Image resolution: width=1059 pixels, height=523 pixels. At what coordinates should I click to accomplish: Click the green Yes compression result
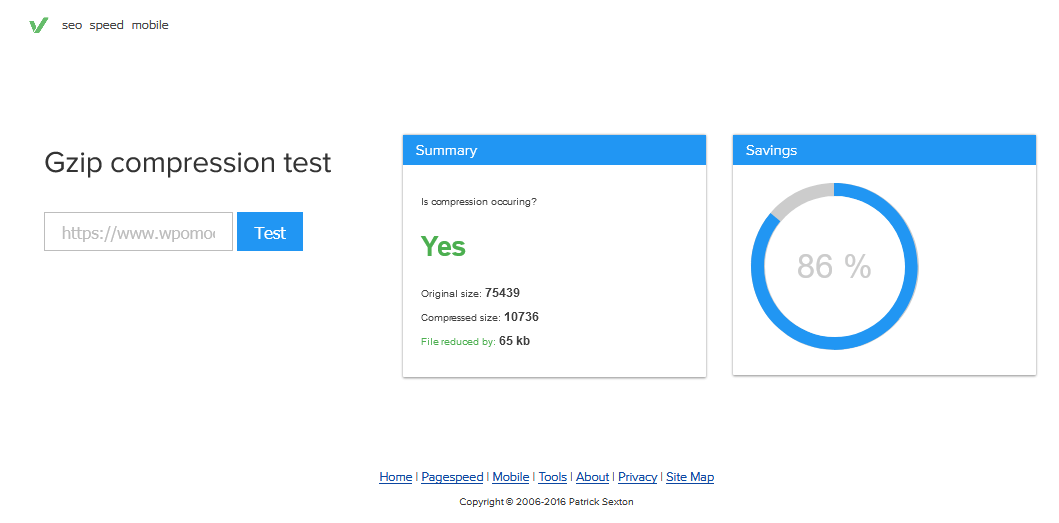point(443,247)
